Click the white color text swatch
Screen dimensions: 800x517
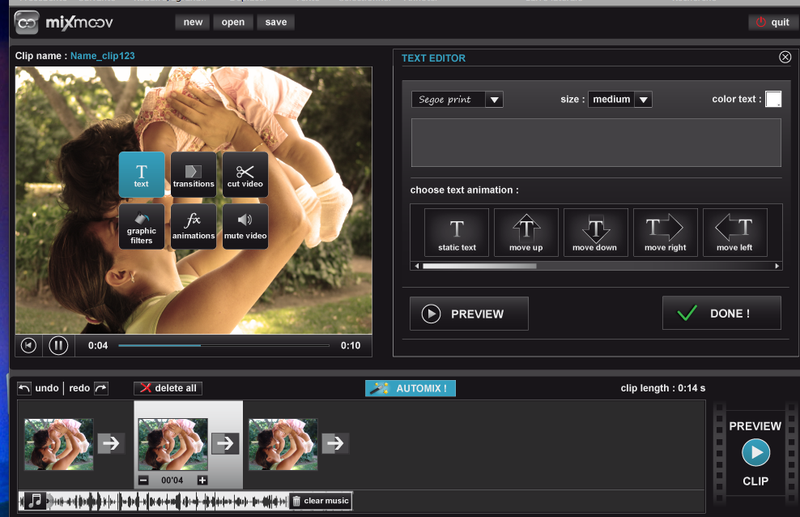click(x=773, y=99)
